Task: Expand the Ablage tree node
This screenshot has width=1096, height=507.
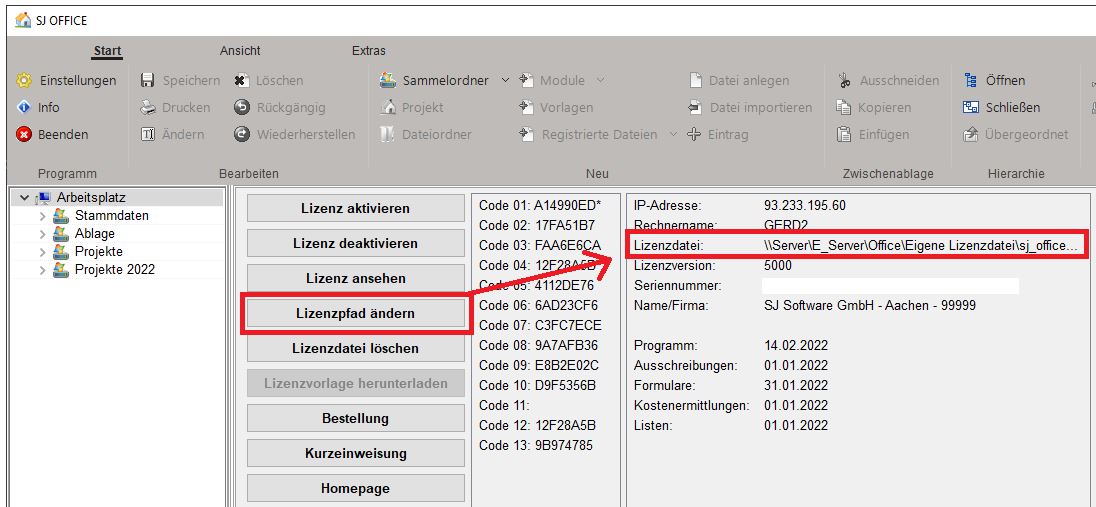Action: 42,234
